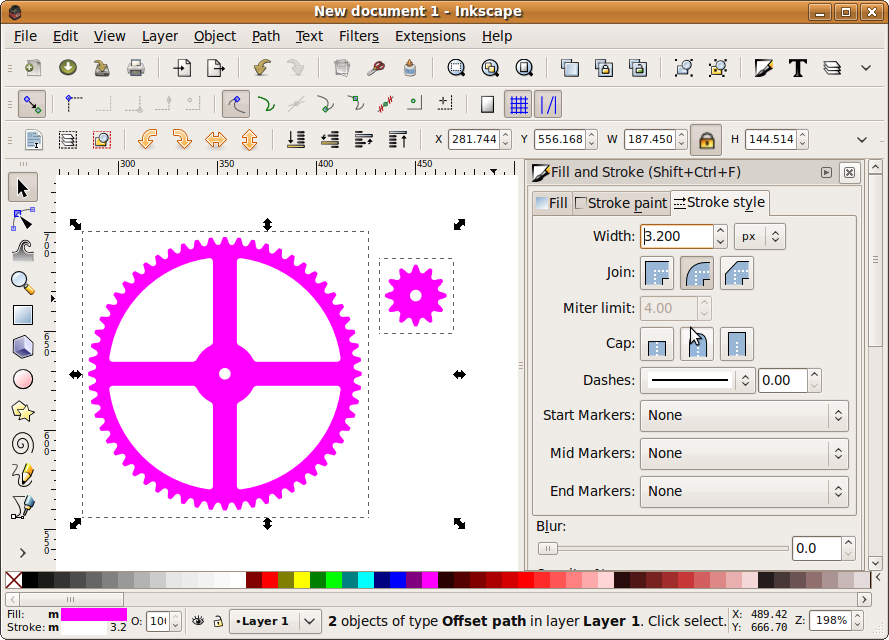889x640 pixels.
Task: Switch to the Fill tab
Action: click(x=552, y=204)
